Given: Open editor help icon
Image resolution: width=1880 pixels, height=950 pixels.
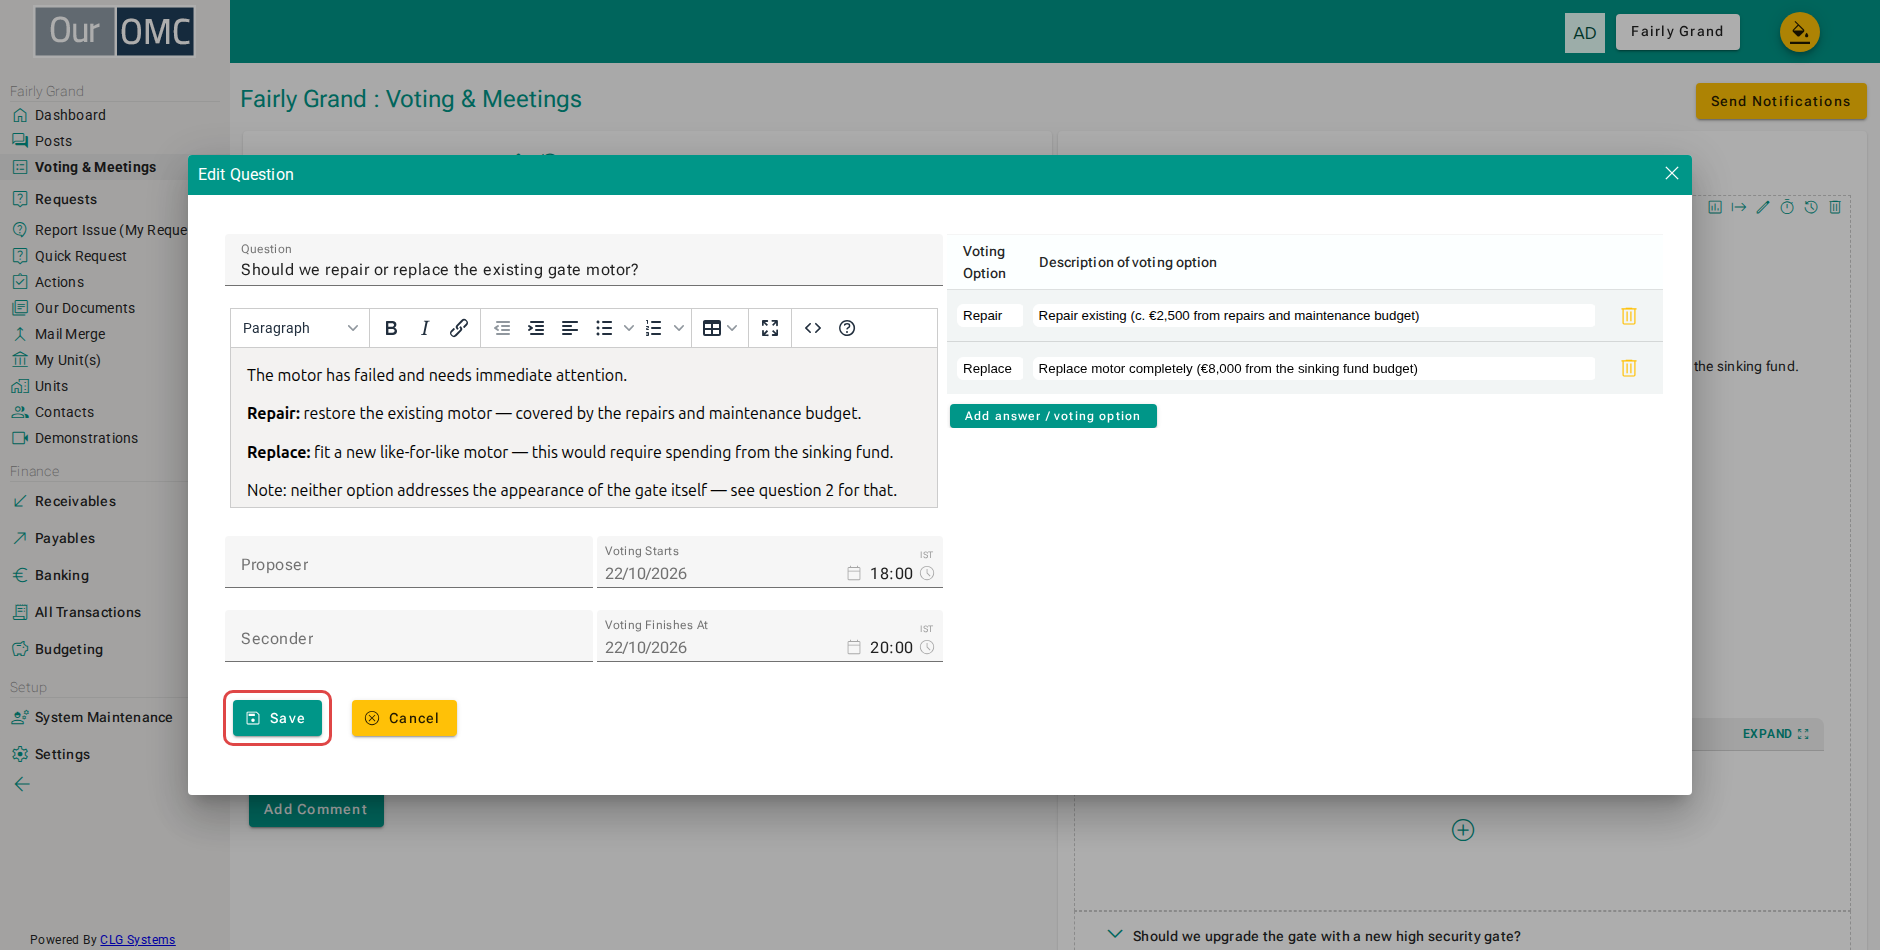Looking at the screenshot, I should pos(847,328).
